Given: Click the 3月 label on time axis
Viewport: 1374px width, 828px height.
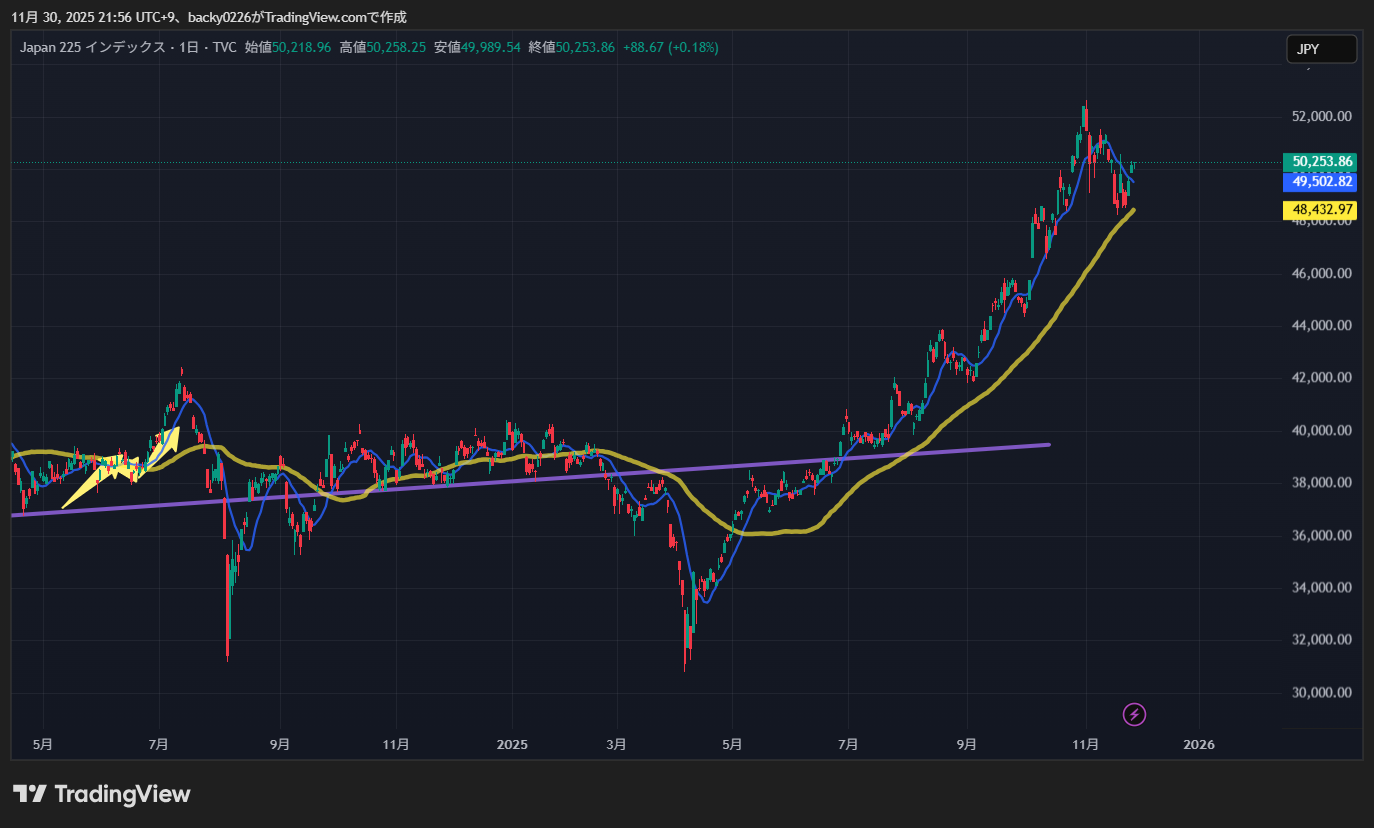Looking at the screenshot, I should coord(617,745).
